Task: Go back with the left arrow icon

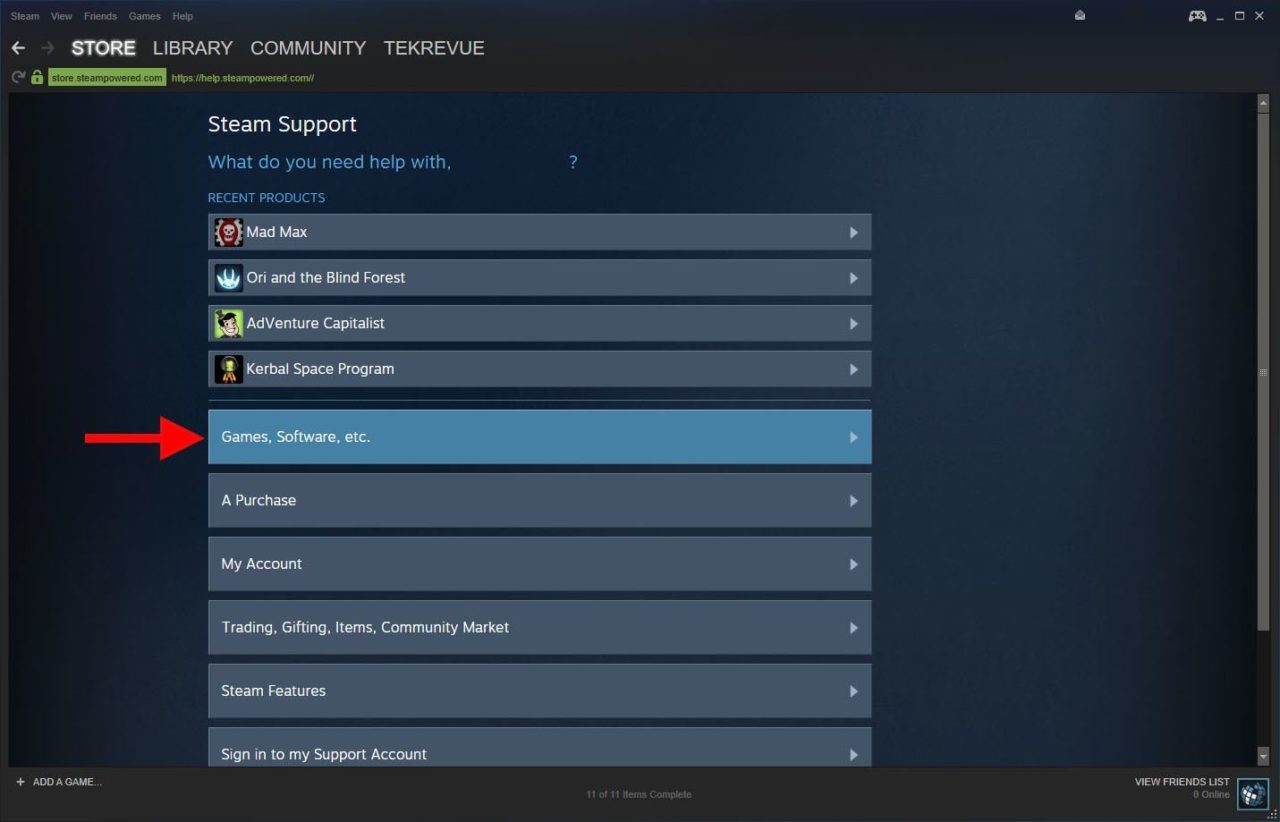Action: [x=18, y=48]
